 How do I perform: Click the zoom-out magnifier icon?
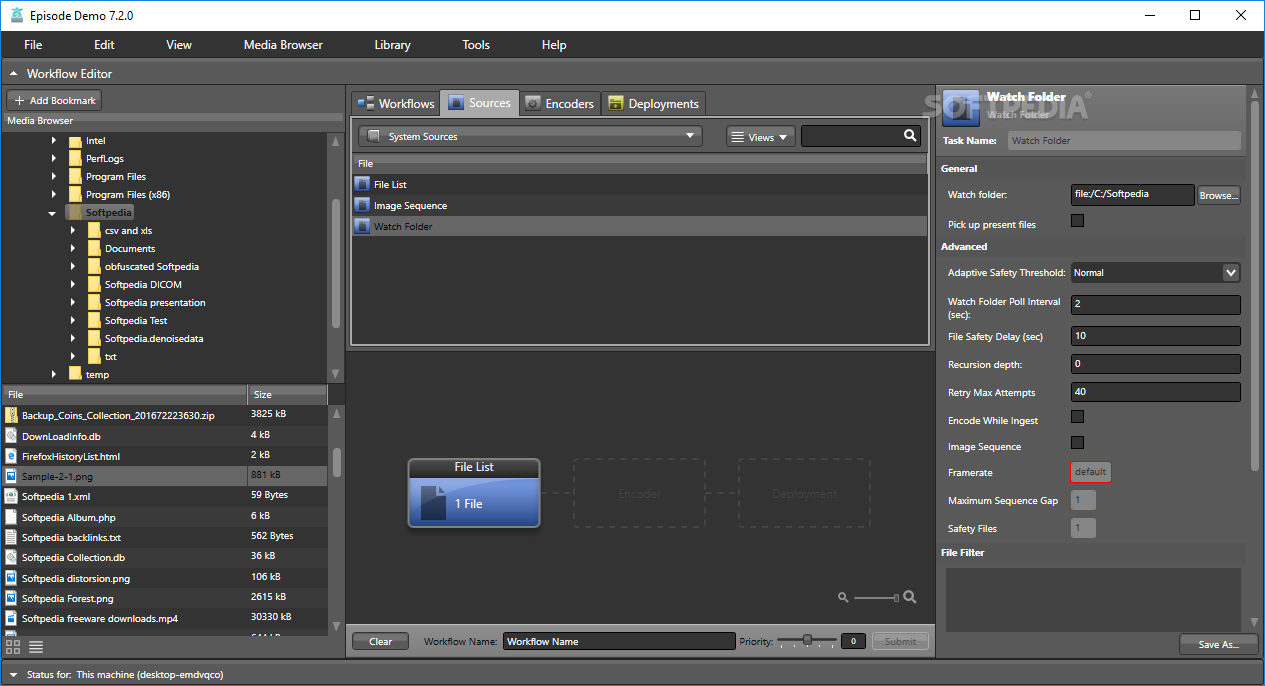(x=843, y=597)
